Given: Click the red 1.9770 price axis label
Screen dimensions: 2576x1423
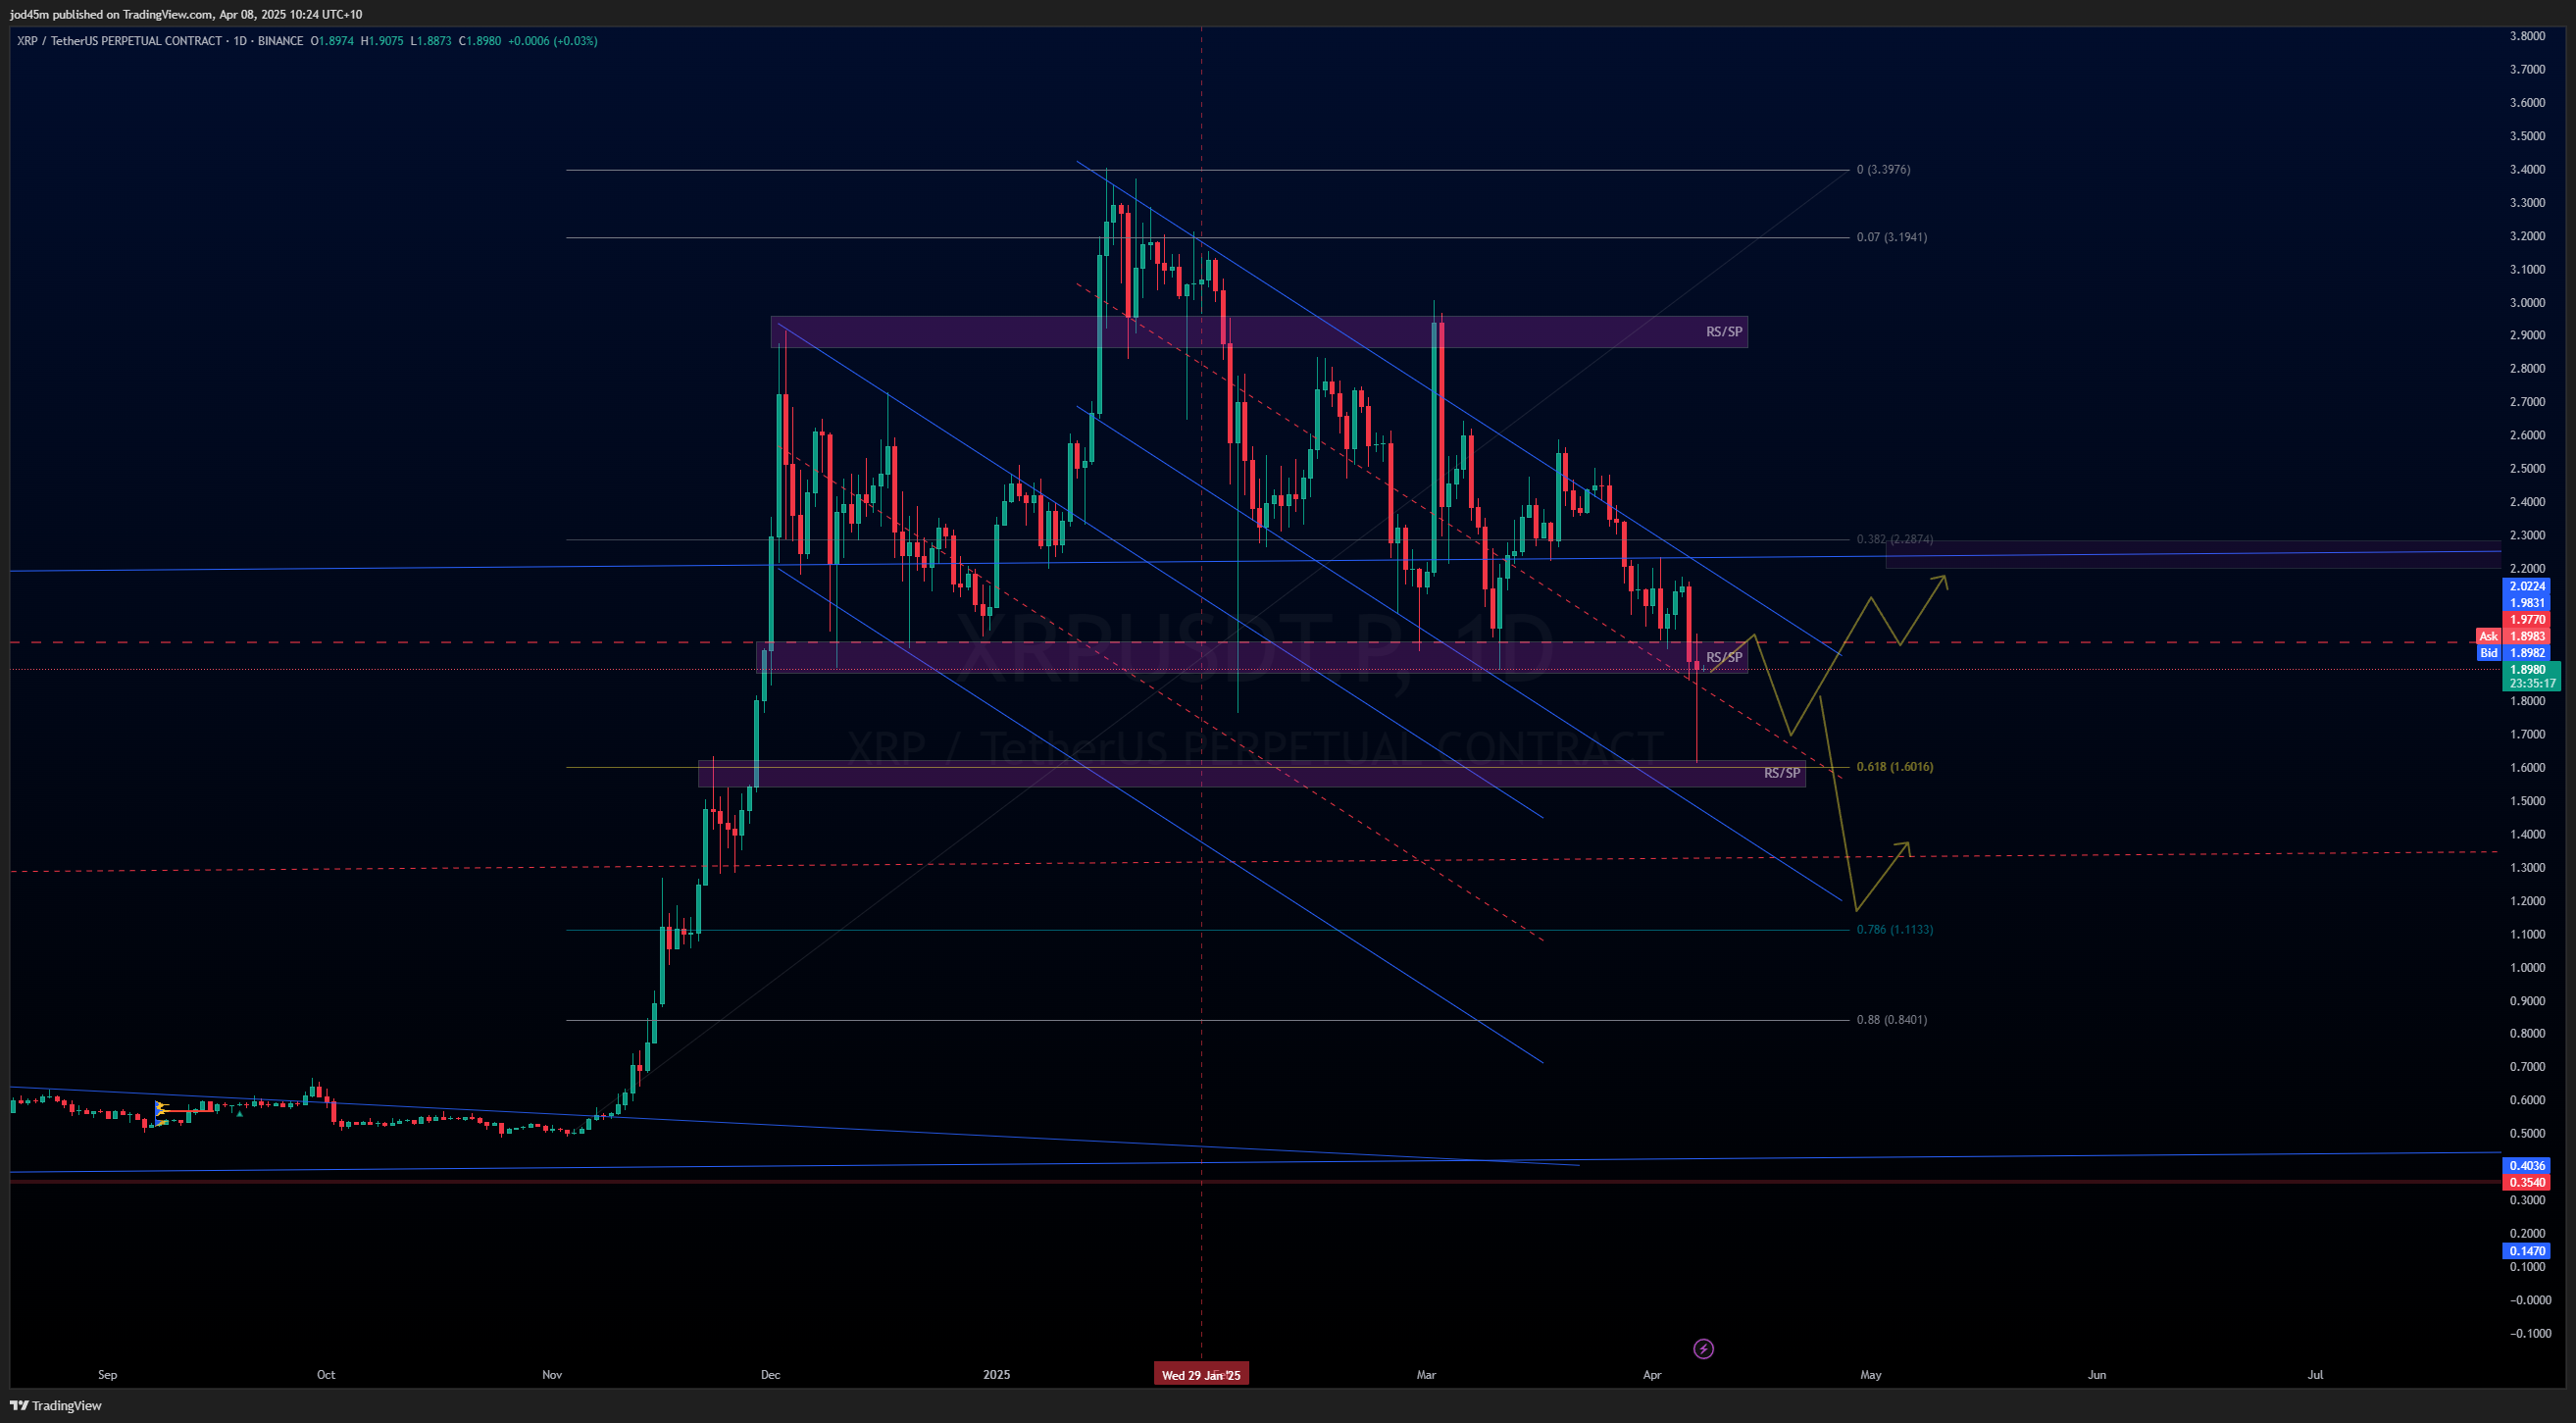Looking at the screenshot, I should point(2527,620).
